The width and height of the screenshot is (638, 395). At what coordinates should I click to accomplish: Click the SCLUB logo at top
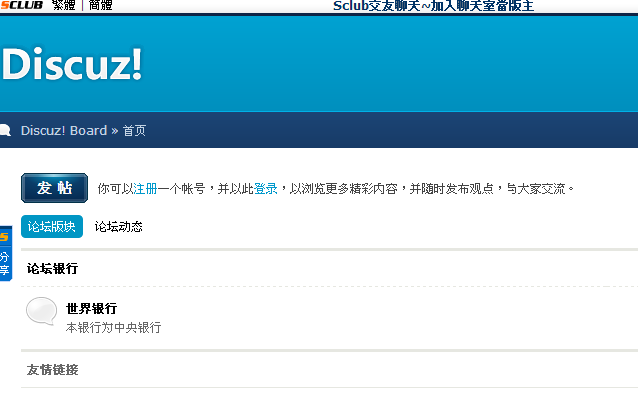(x=22, y=5)
